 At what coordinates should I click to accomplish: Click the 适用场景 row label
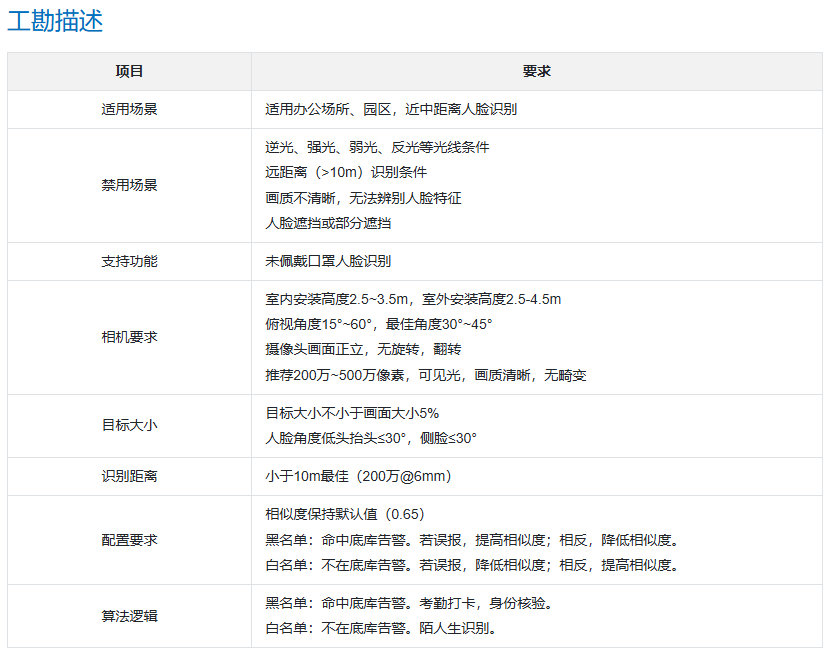click(129, 109)
